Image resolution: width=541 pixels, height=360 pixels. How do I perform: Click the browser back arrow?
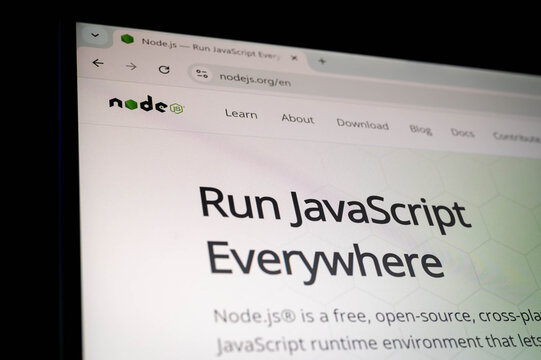coord(98,63)
